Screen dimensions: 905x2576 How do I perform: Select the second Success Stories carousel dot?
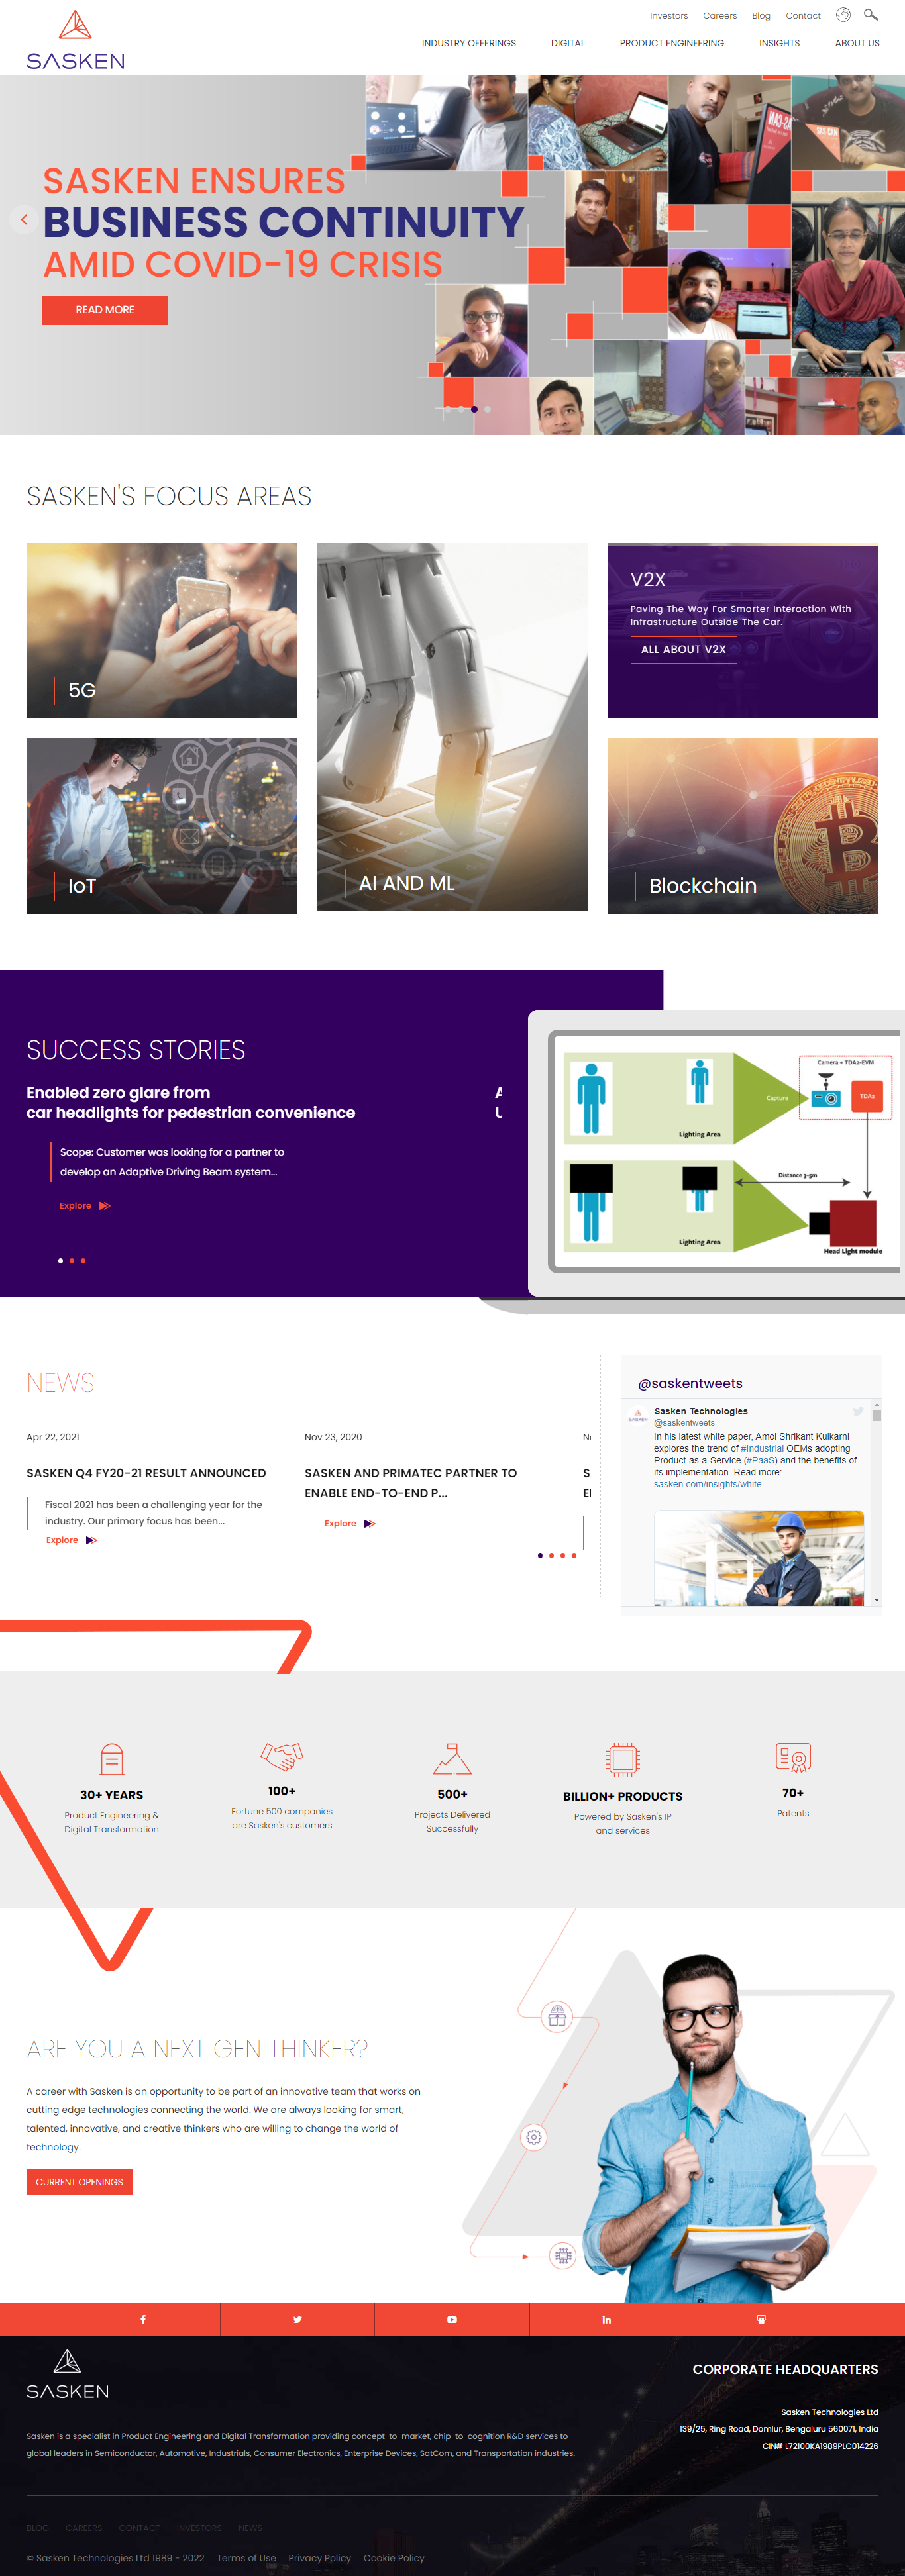coord(72,1260)
